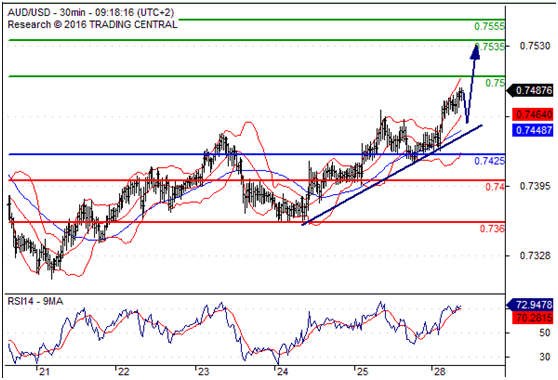Click the blue 0.7425 pivot label
This screenshot has width=558, height=380.
pyautogui.click(x=489, y=161)
